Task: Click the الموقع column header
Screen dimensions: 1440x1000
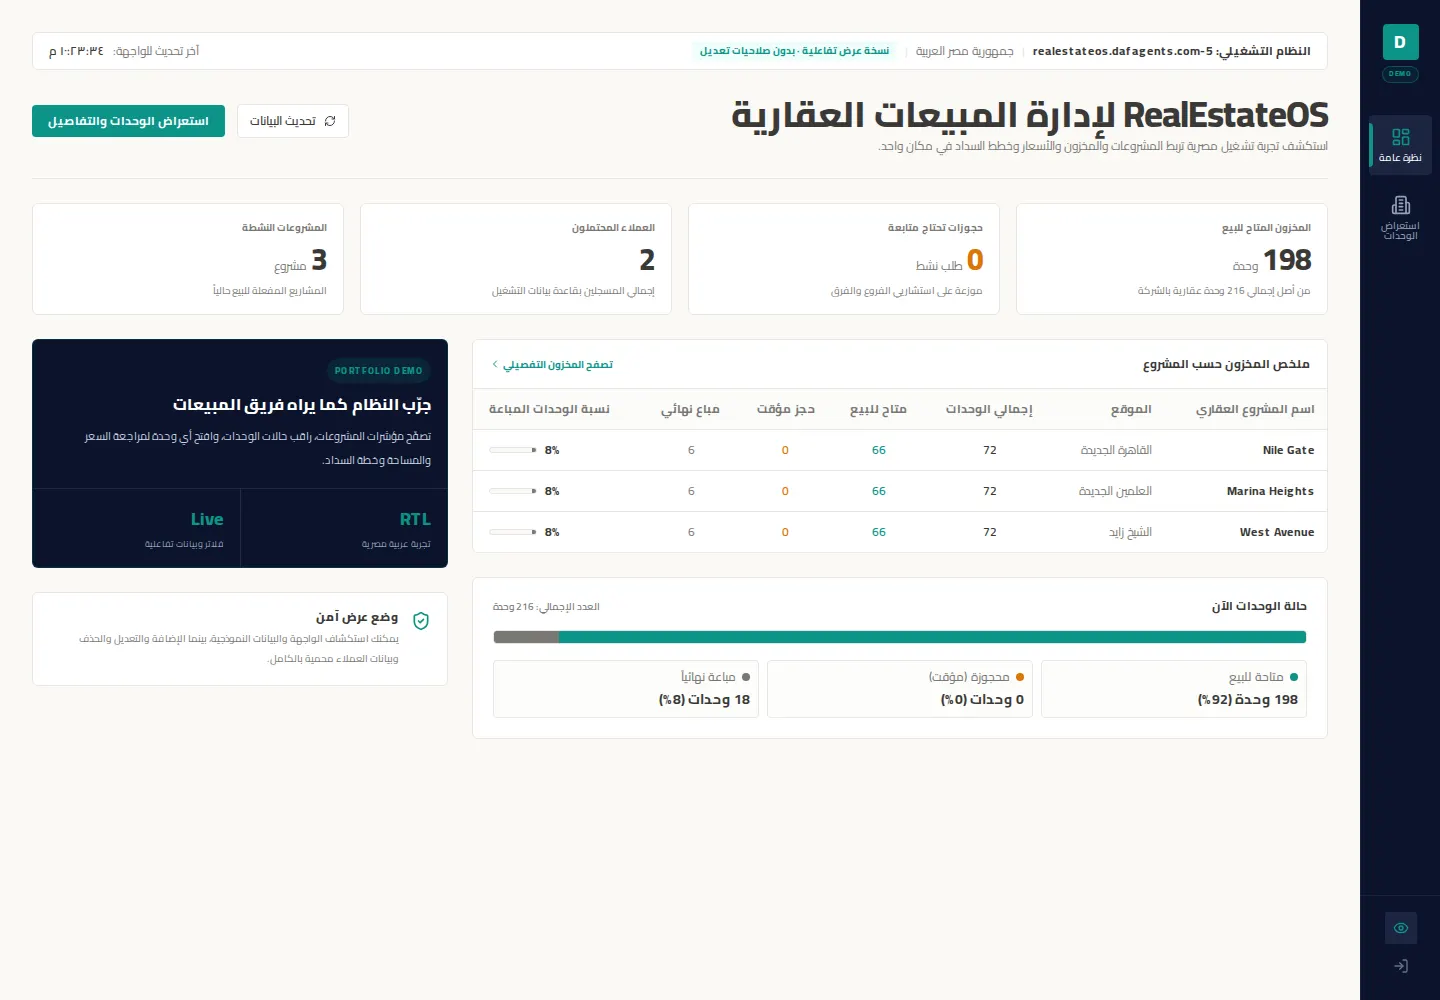Action: coord(1131,409)
